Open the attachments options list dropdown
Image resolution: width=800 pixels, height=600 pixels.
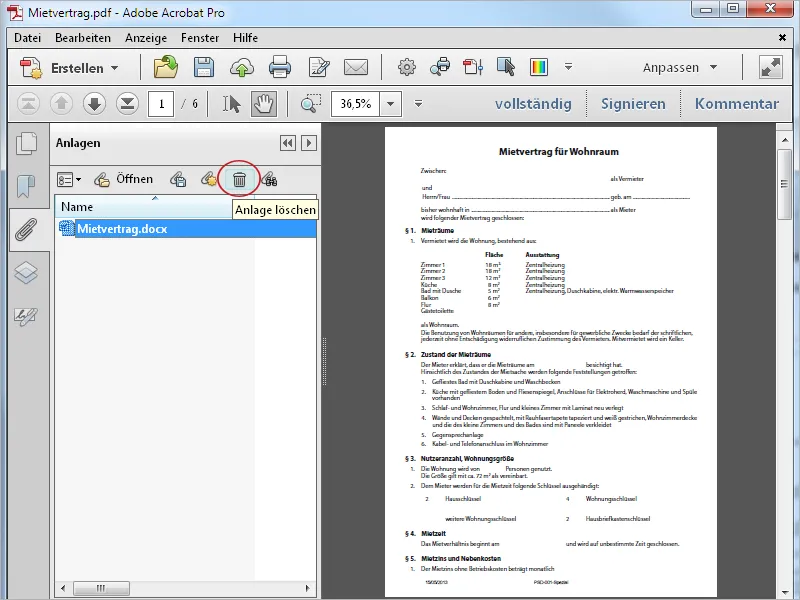[x=69, y=180]
